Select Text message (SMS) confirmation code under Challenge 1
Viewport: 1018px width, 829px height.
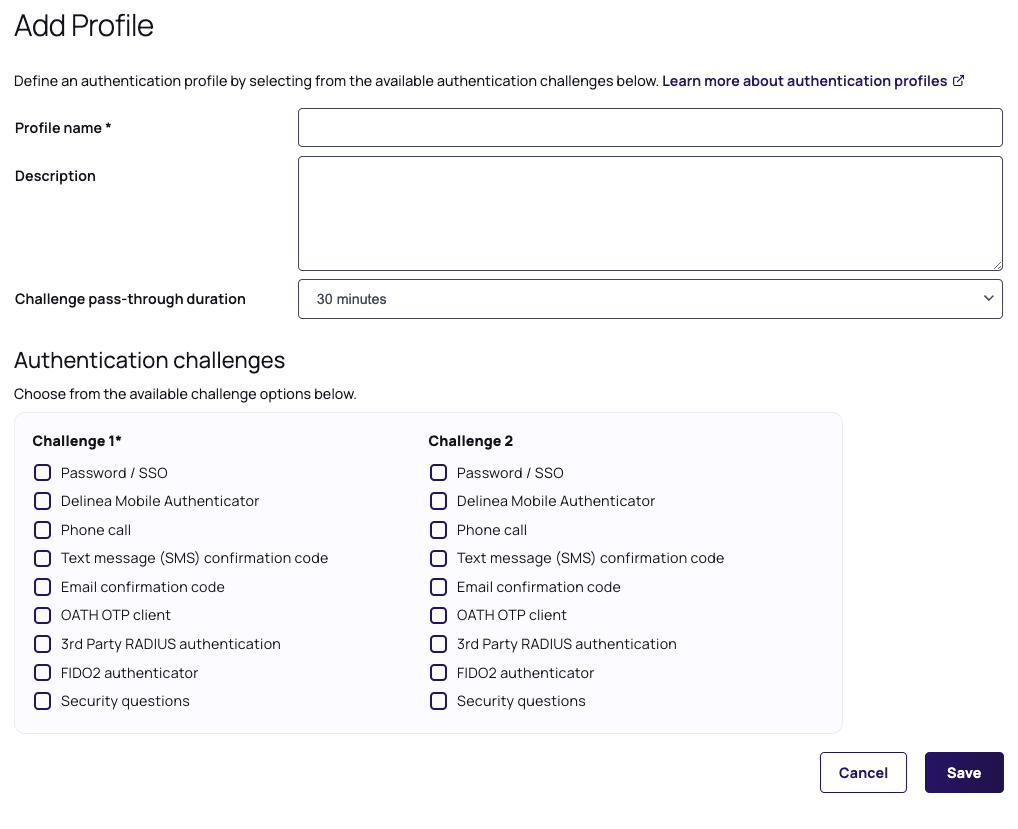coord(42,558)
